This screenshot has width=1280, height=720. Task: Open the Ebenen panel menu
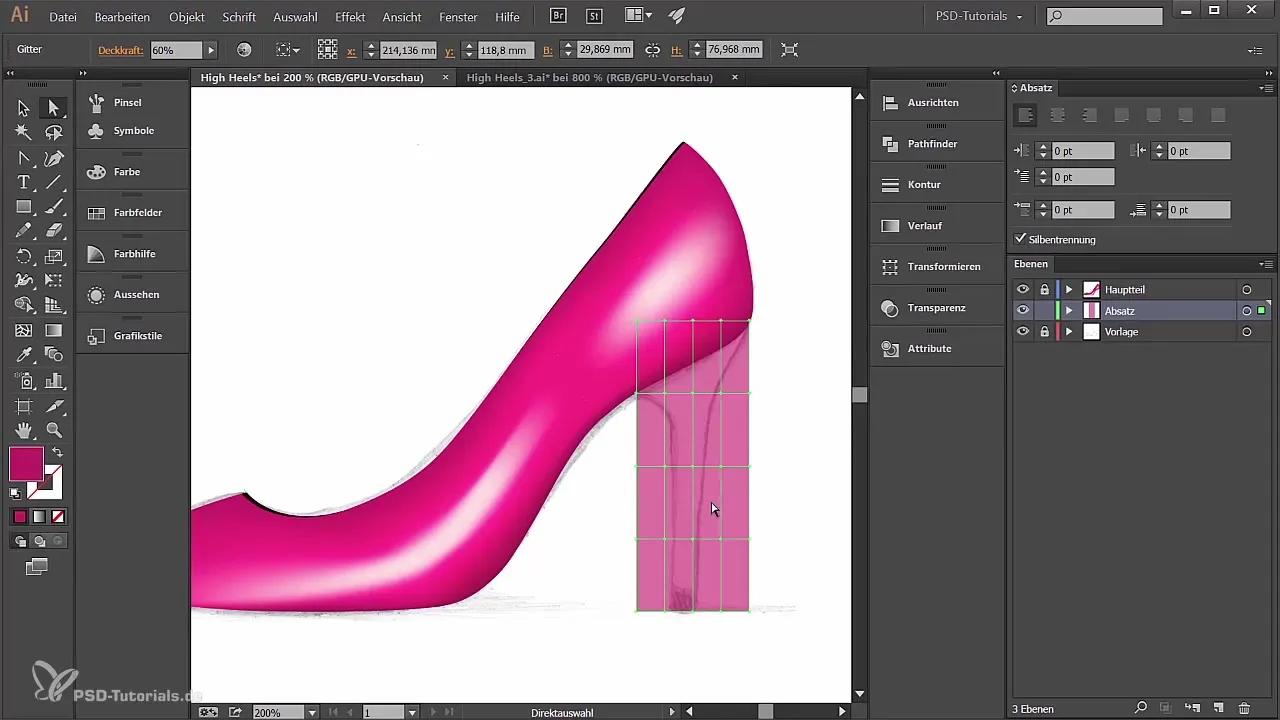tap(1265, 264)
